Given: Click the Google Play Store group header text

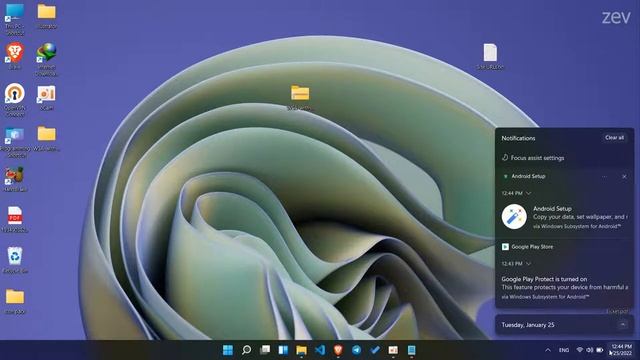Looking at the screenshot, I should [x=532, y=247].
